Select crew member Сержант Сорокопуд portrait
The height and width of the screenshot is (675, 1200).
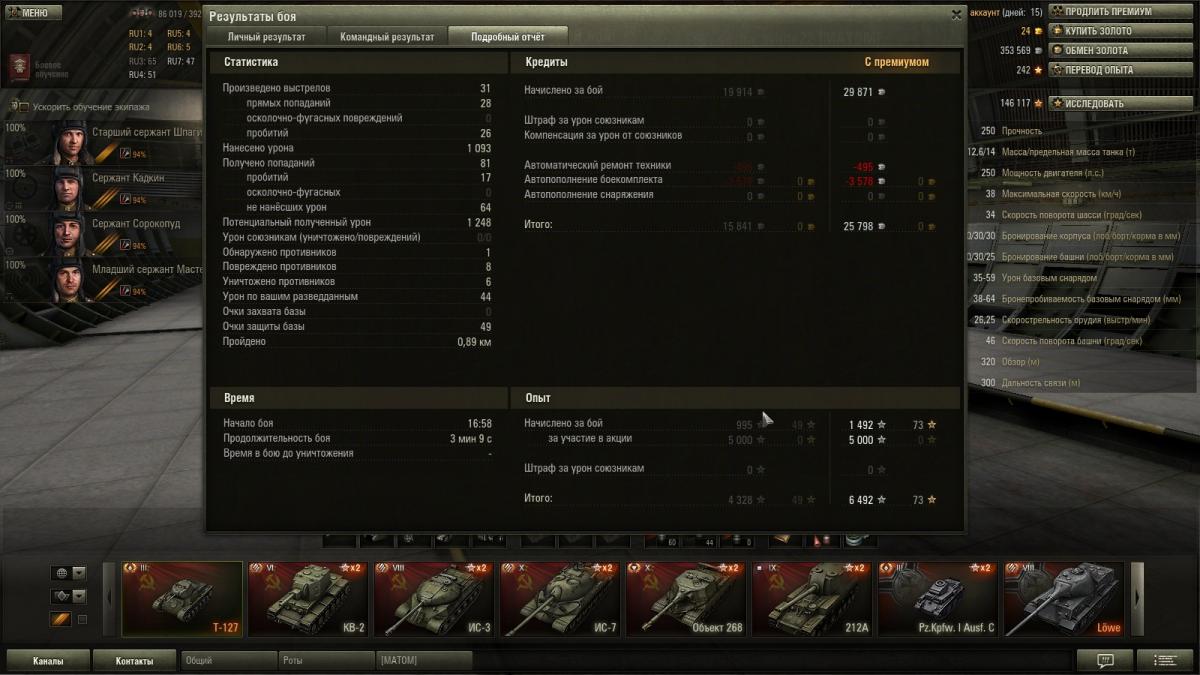tap(69, 234)
